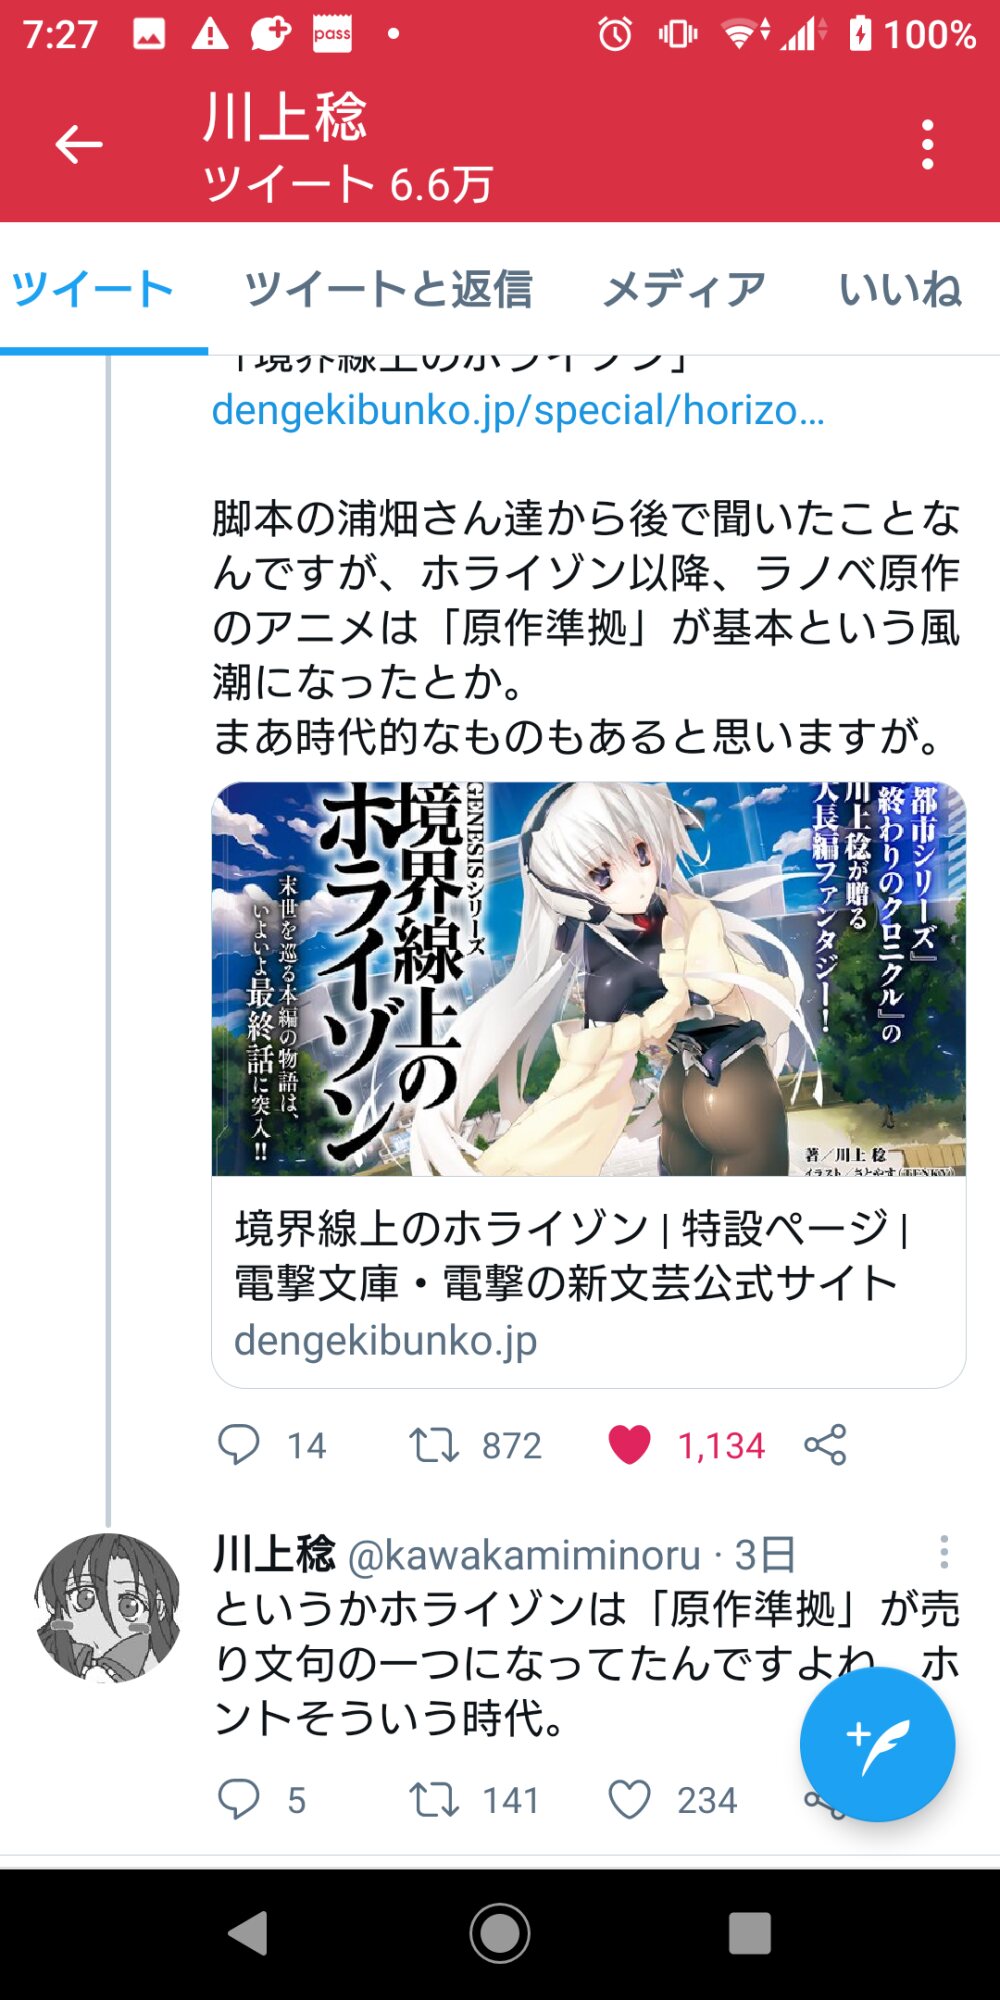Compose a new tweet with floating button
Viewport: 1000px width, 2000px height.
(877, 1744)
